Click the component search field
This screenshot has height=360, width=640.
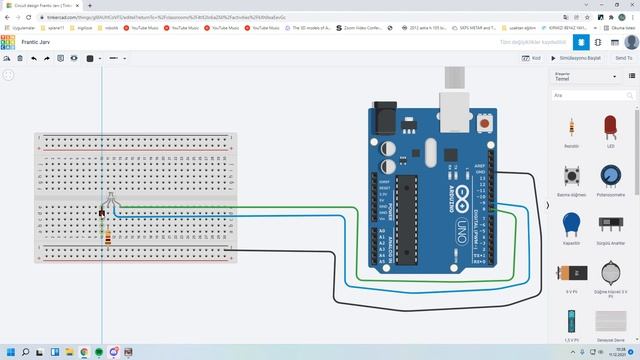click(593, 96)
